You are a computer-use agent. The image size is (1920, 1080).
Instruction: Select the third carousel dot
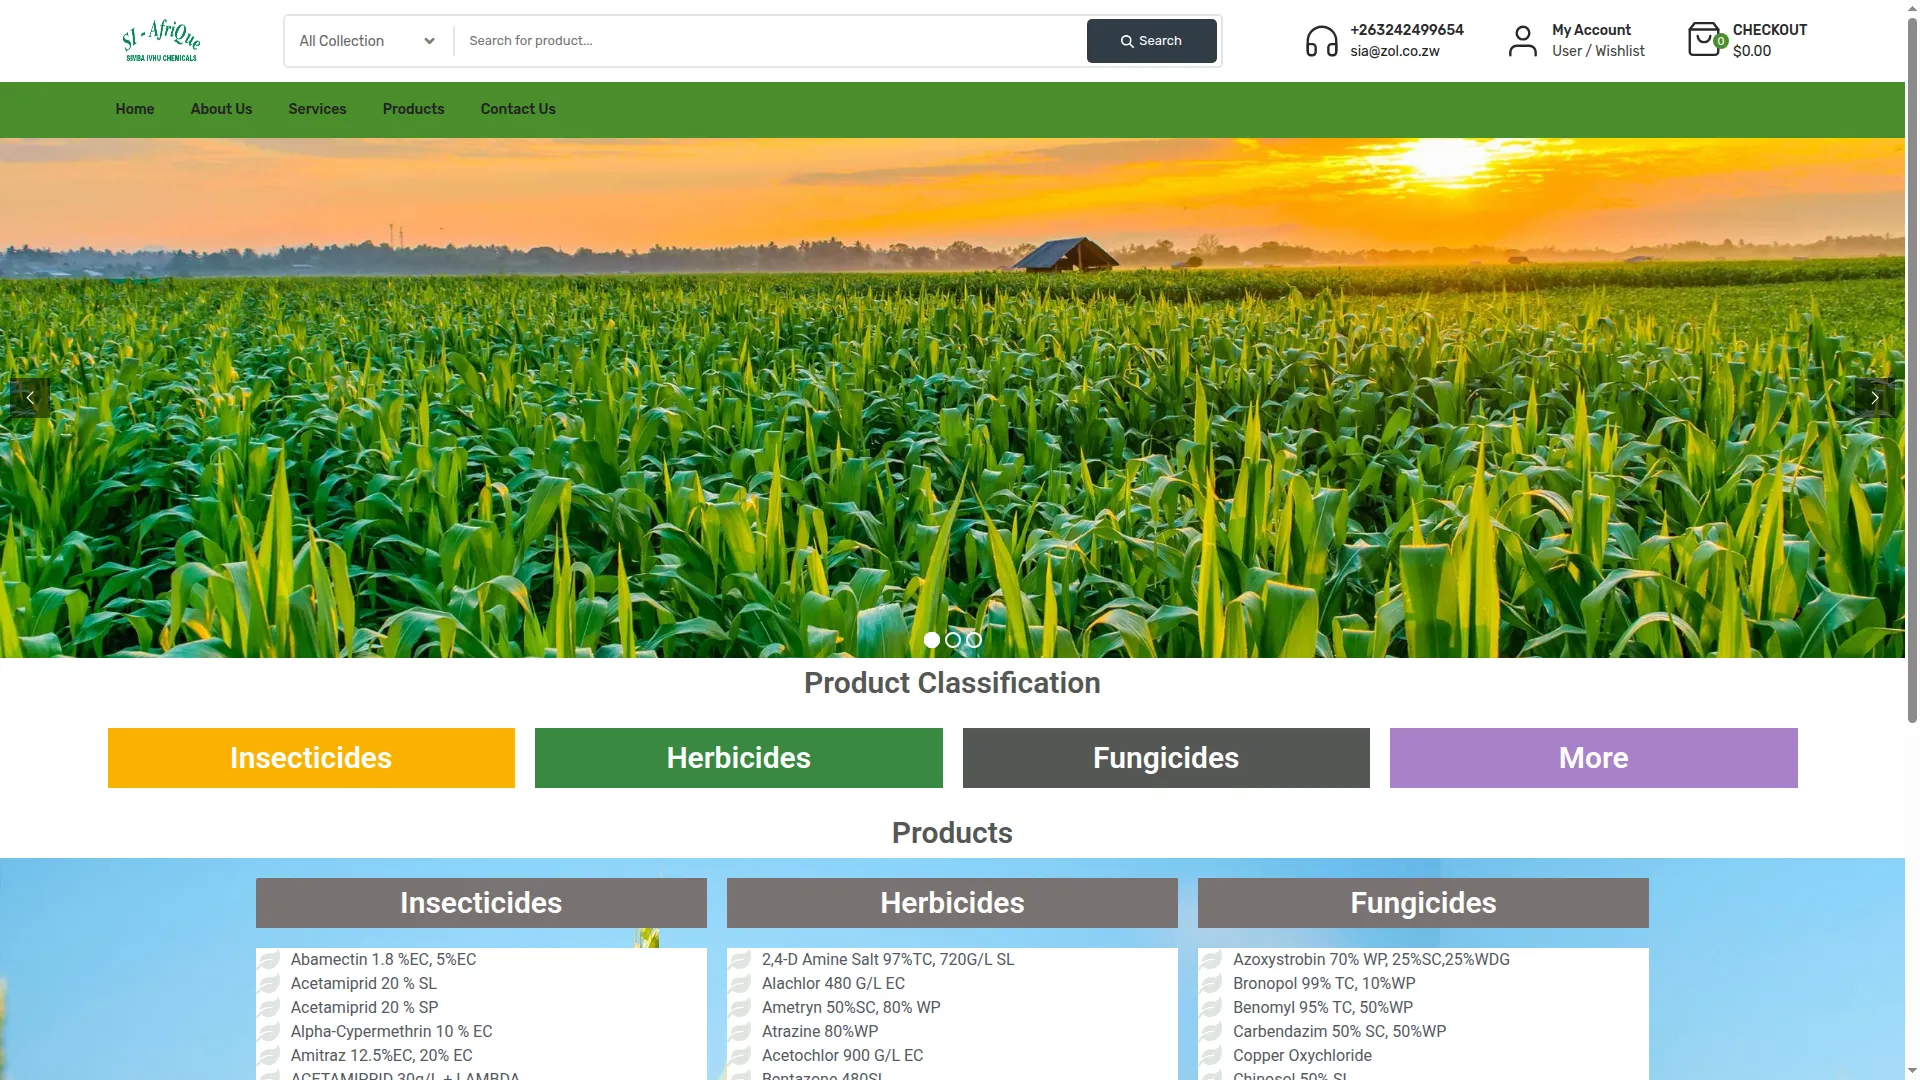click(x=974, y=640)
